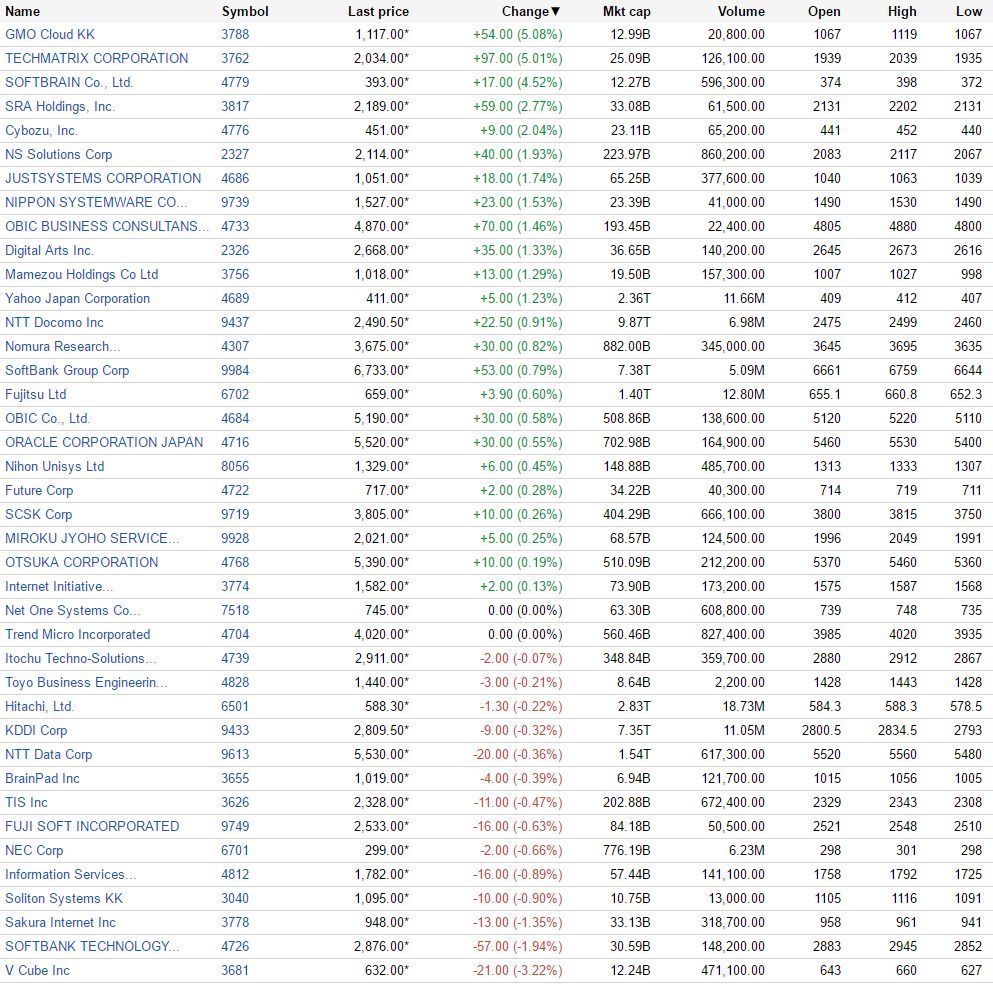
Task: Click symbol 4689 for Yahoo Japan
Action: [x=235, y=299]
